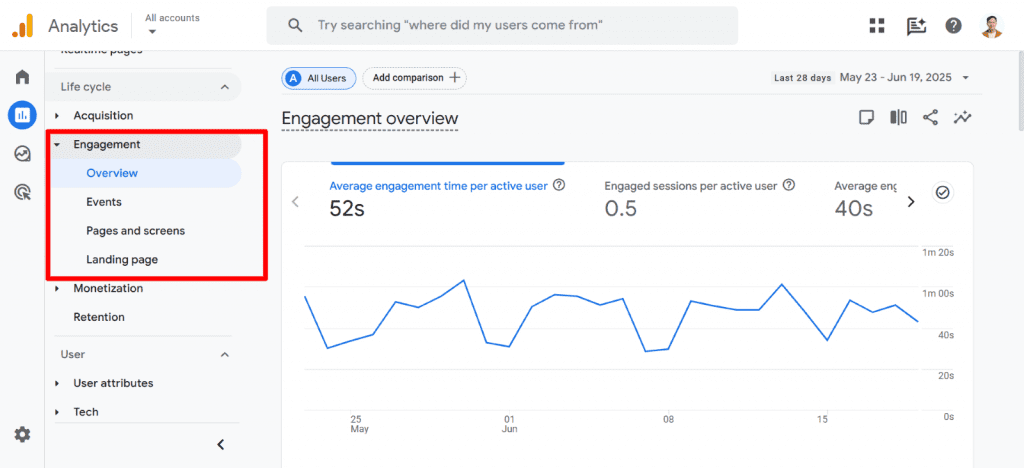Viewport: 1024px width, 468px height.
Task: Click the Google Analytics logo
Action: tap(22, 25)
